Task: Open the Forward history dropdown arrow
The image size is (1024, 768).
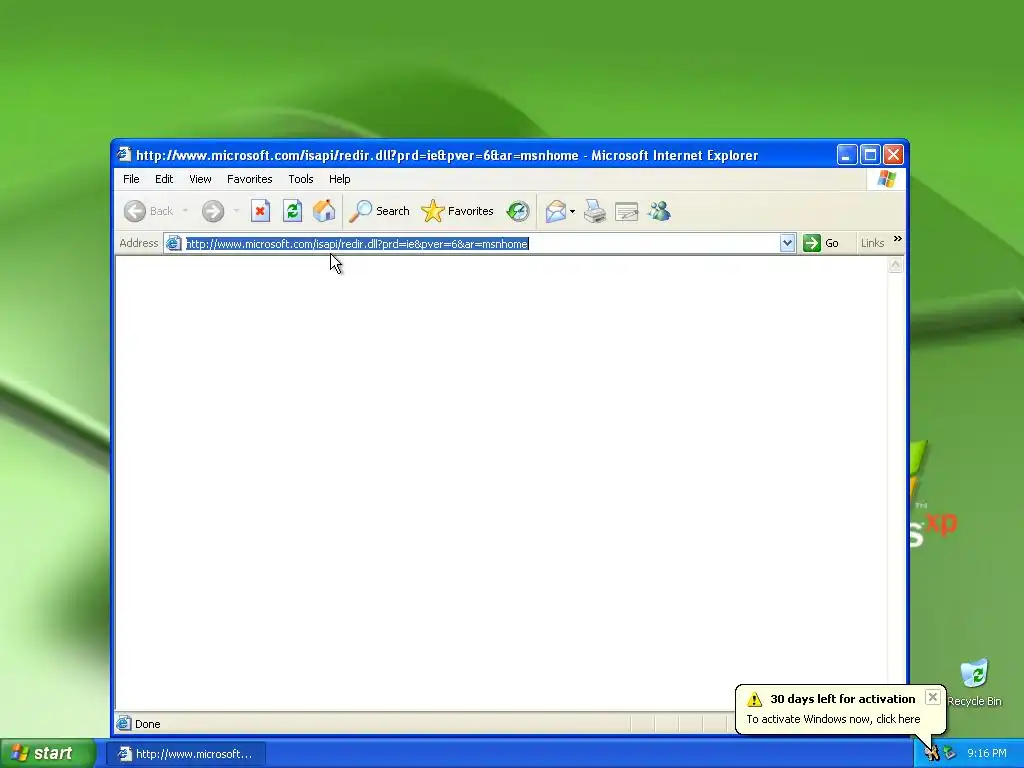Action: pyautogui.click(x=236, y=211)
